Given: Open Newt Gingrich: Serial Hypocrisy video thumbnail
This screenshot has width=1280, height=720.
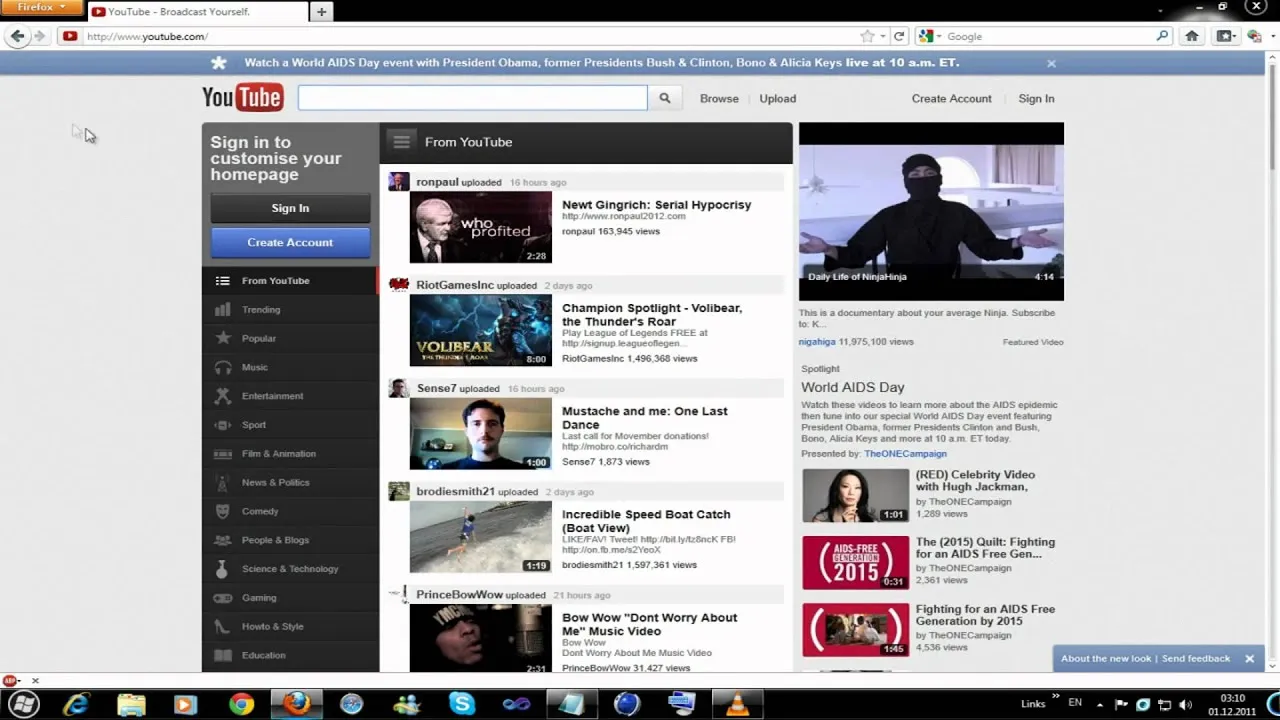Looking at the screenshot, I should pos(481,228).
